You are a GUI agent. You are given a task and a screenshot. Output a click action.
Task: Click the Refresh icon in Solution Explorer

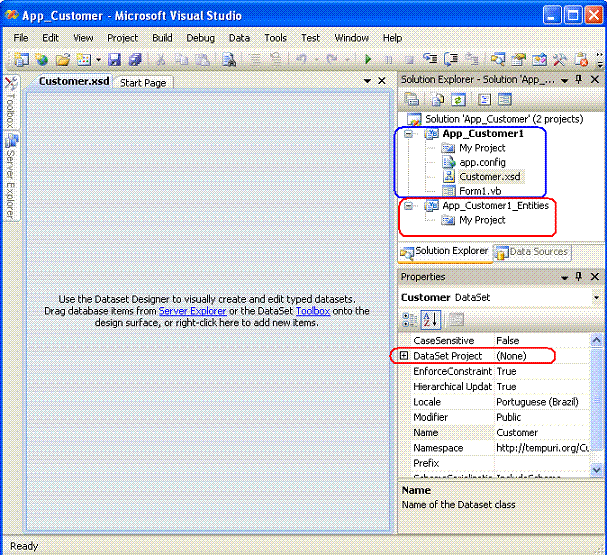(458, 99)
